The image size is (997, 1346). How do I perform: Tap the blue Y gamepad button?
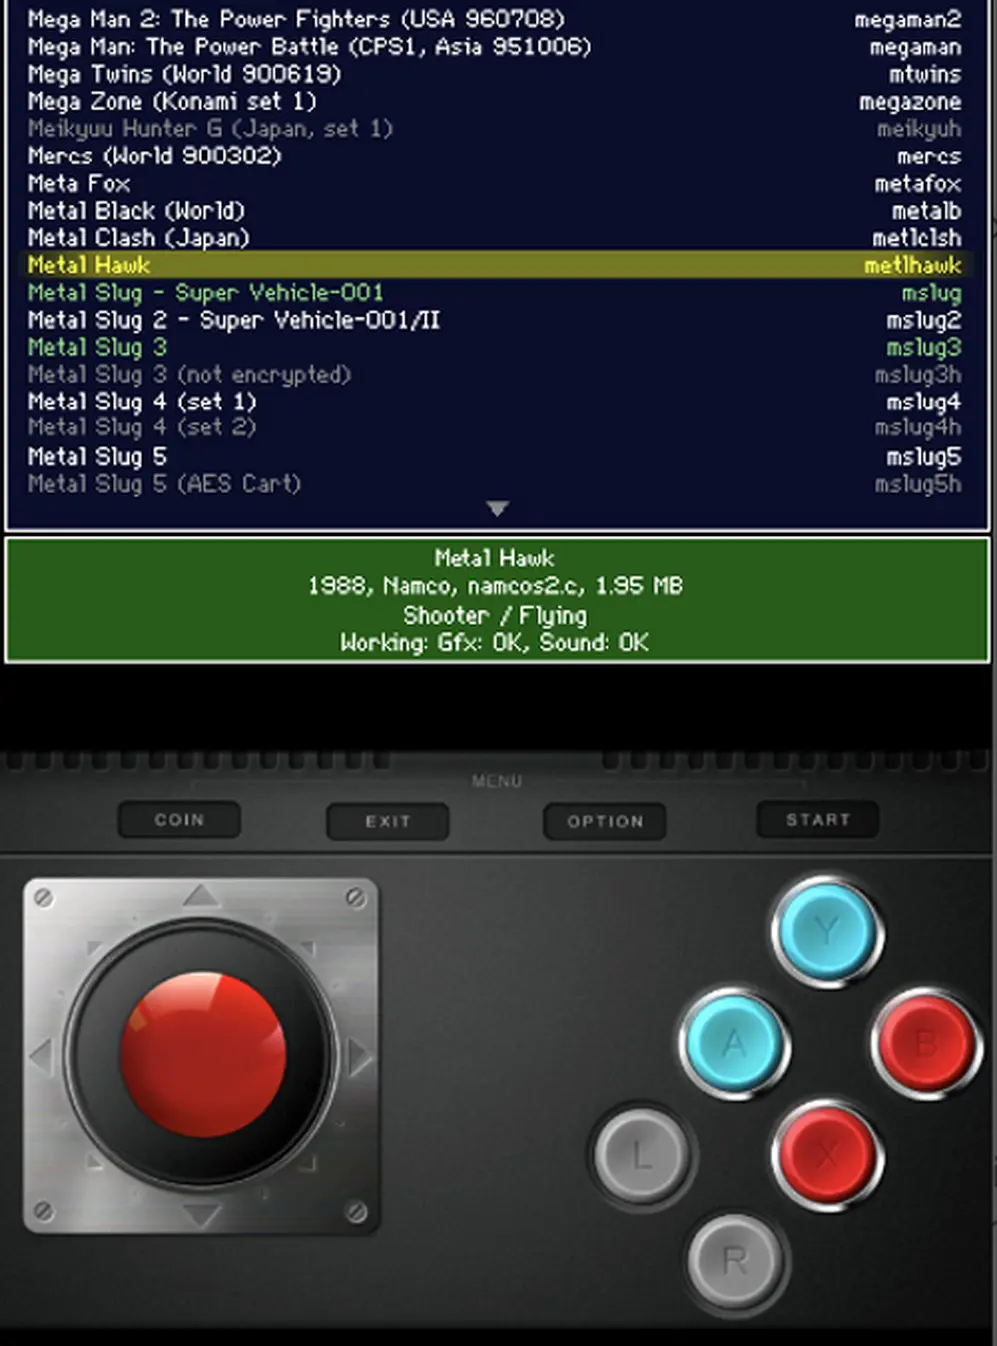827,932
